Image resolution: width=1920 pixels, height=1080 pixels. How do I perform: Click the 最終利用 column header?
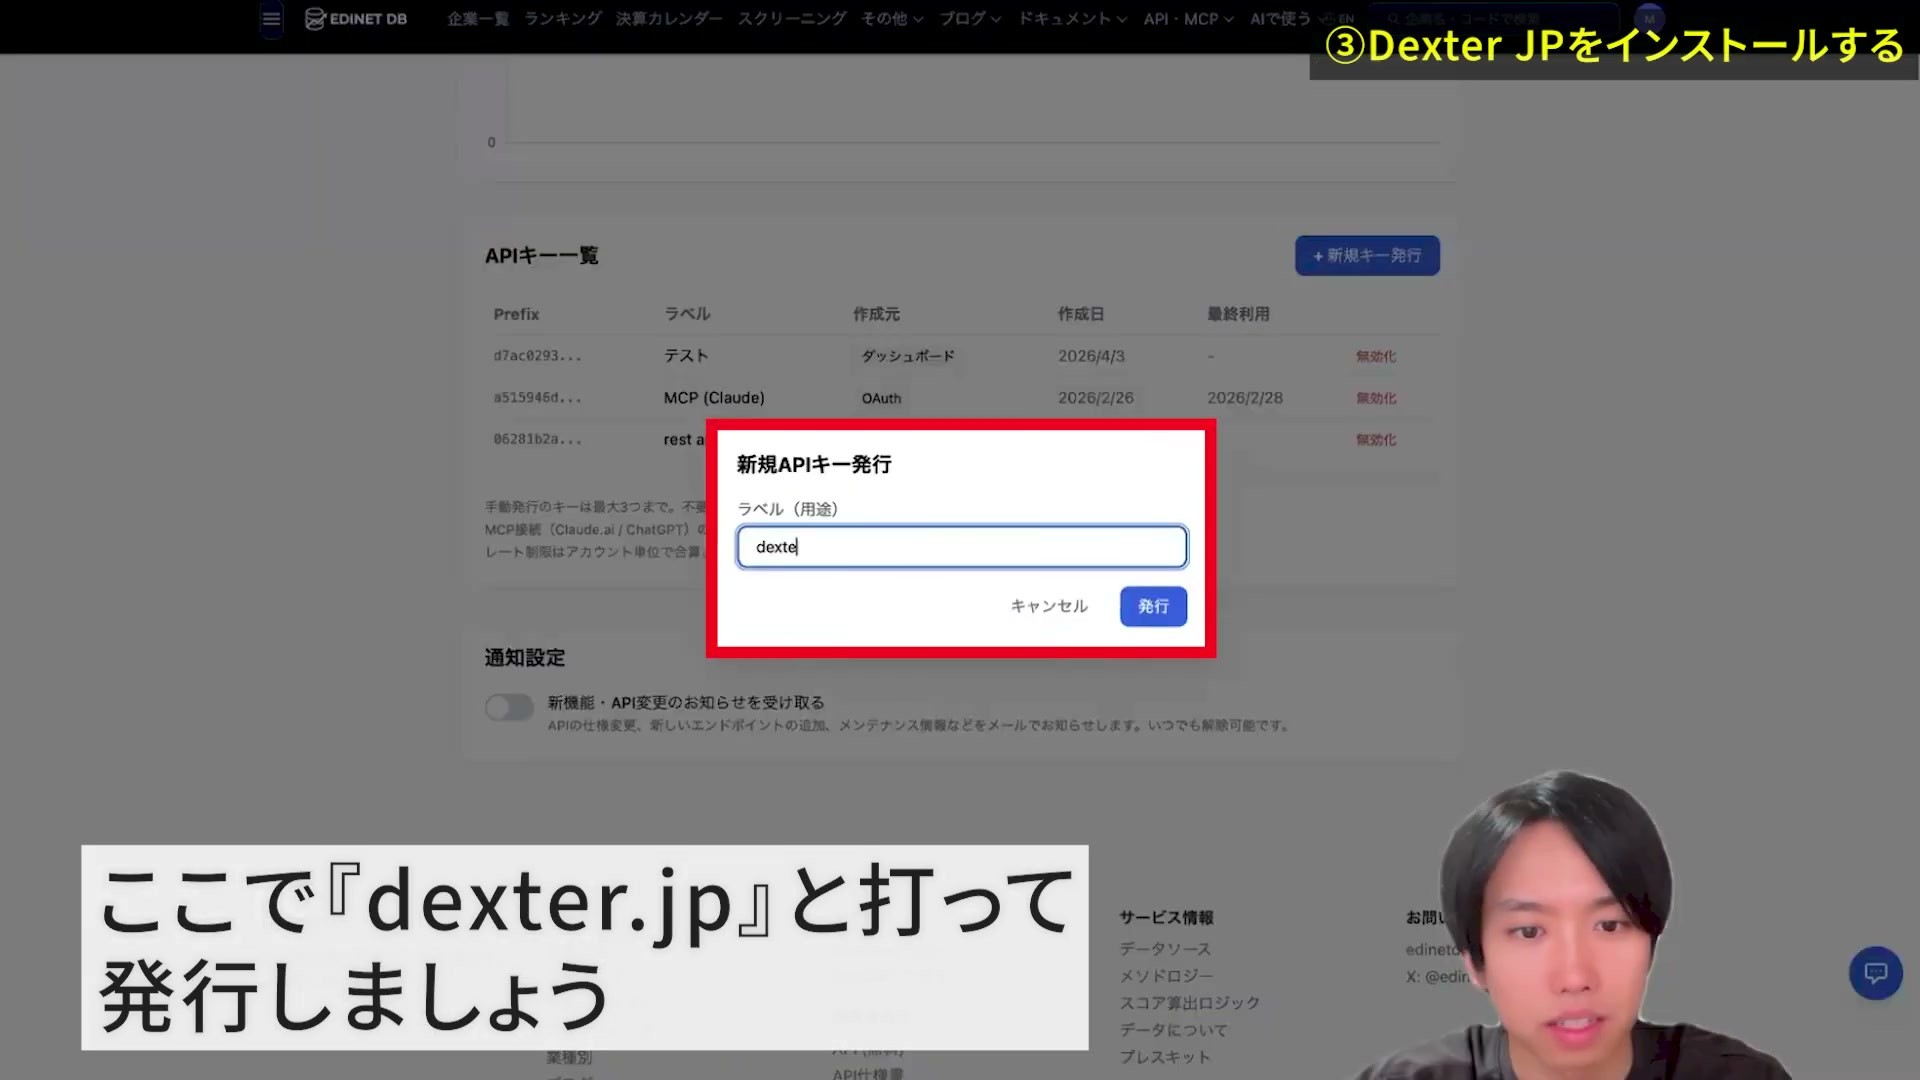[x=1238, y=314]
